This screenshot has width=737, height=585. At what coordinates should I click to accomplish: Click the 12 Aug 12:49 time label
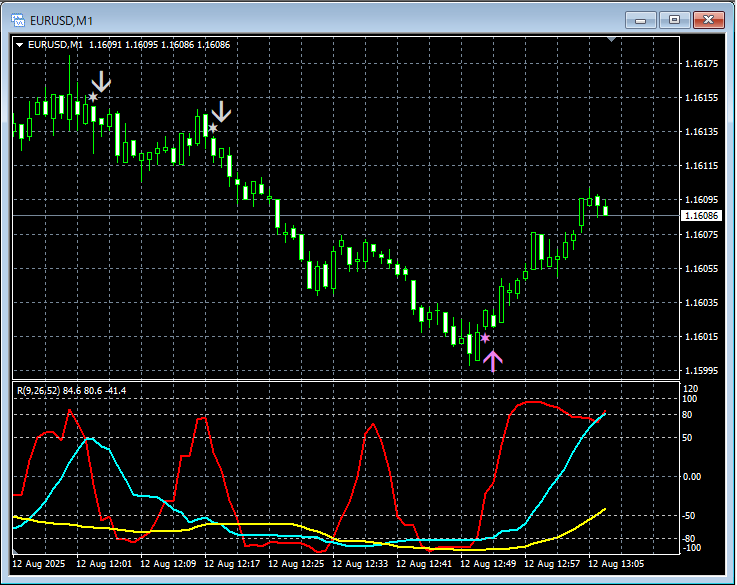488,563
